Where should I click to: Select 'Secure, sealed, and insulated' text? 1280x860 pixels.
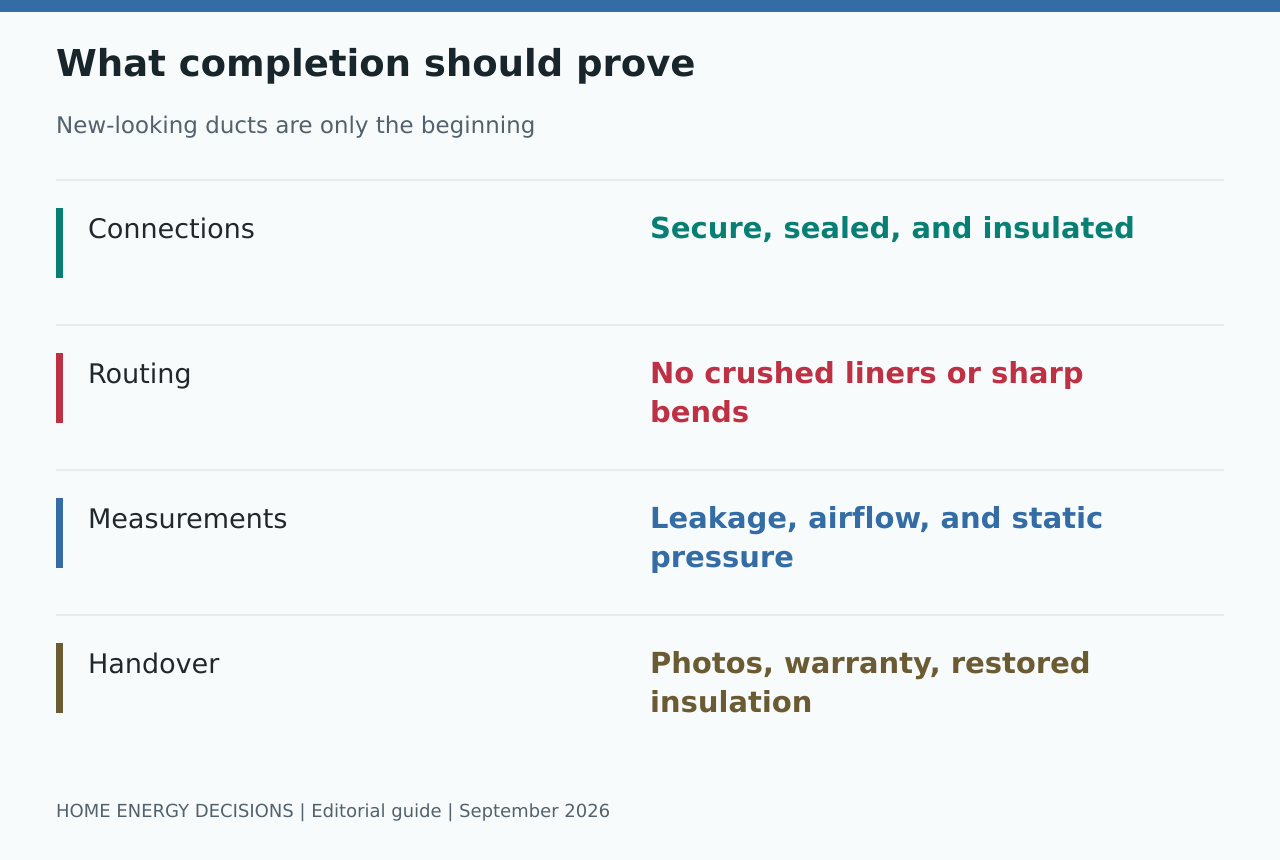pyautogui.click(x=892, y=229)
